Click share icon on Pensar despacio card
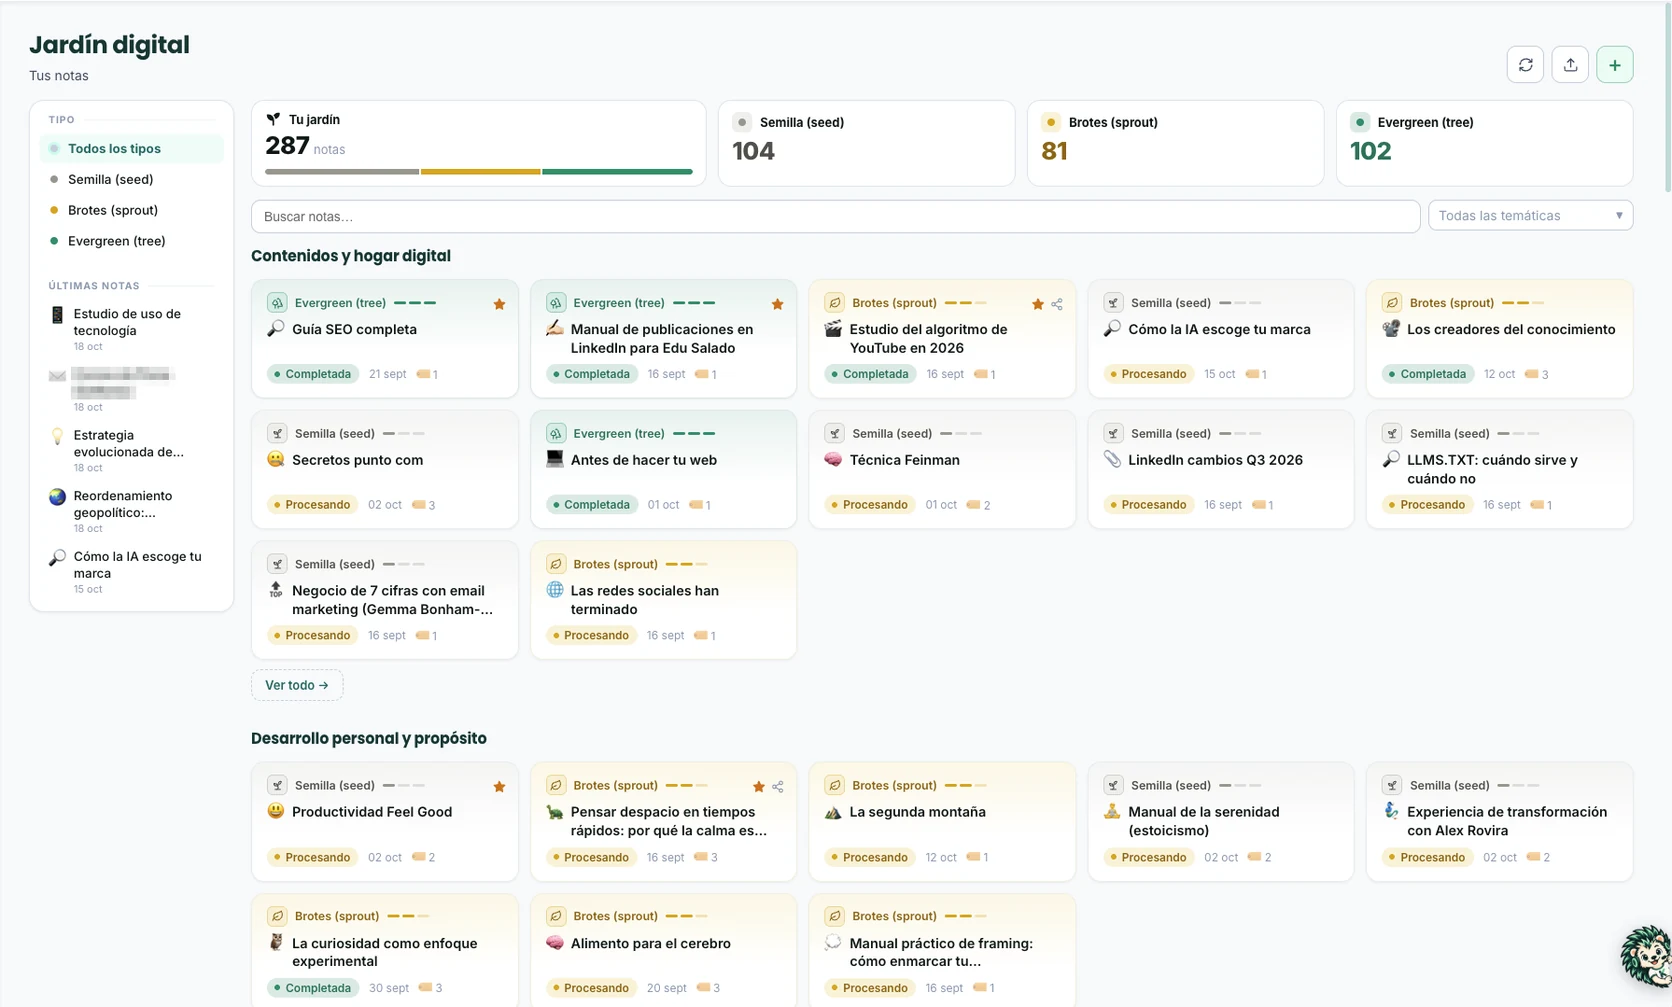Screen dimensions: 1672x1007 click(x=778, y=787)
